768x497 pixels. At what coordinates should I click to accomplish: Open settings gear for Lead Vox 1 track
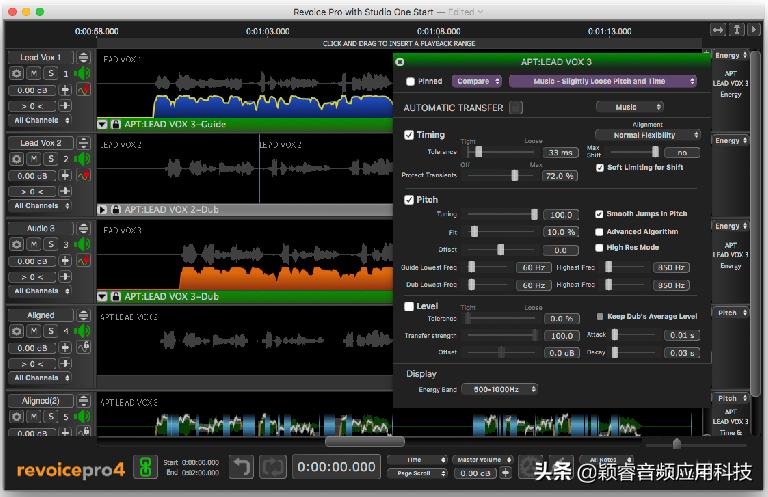[x=16, y=74]
